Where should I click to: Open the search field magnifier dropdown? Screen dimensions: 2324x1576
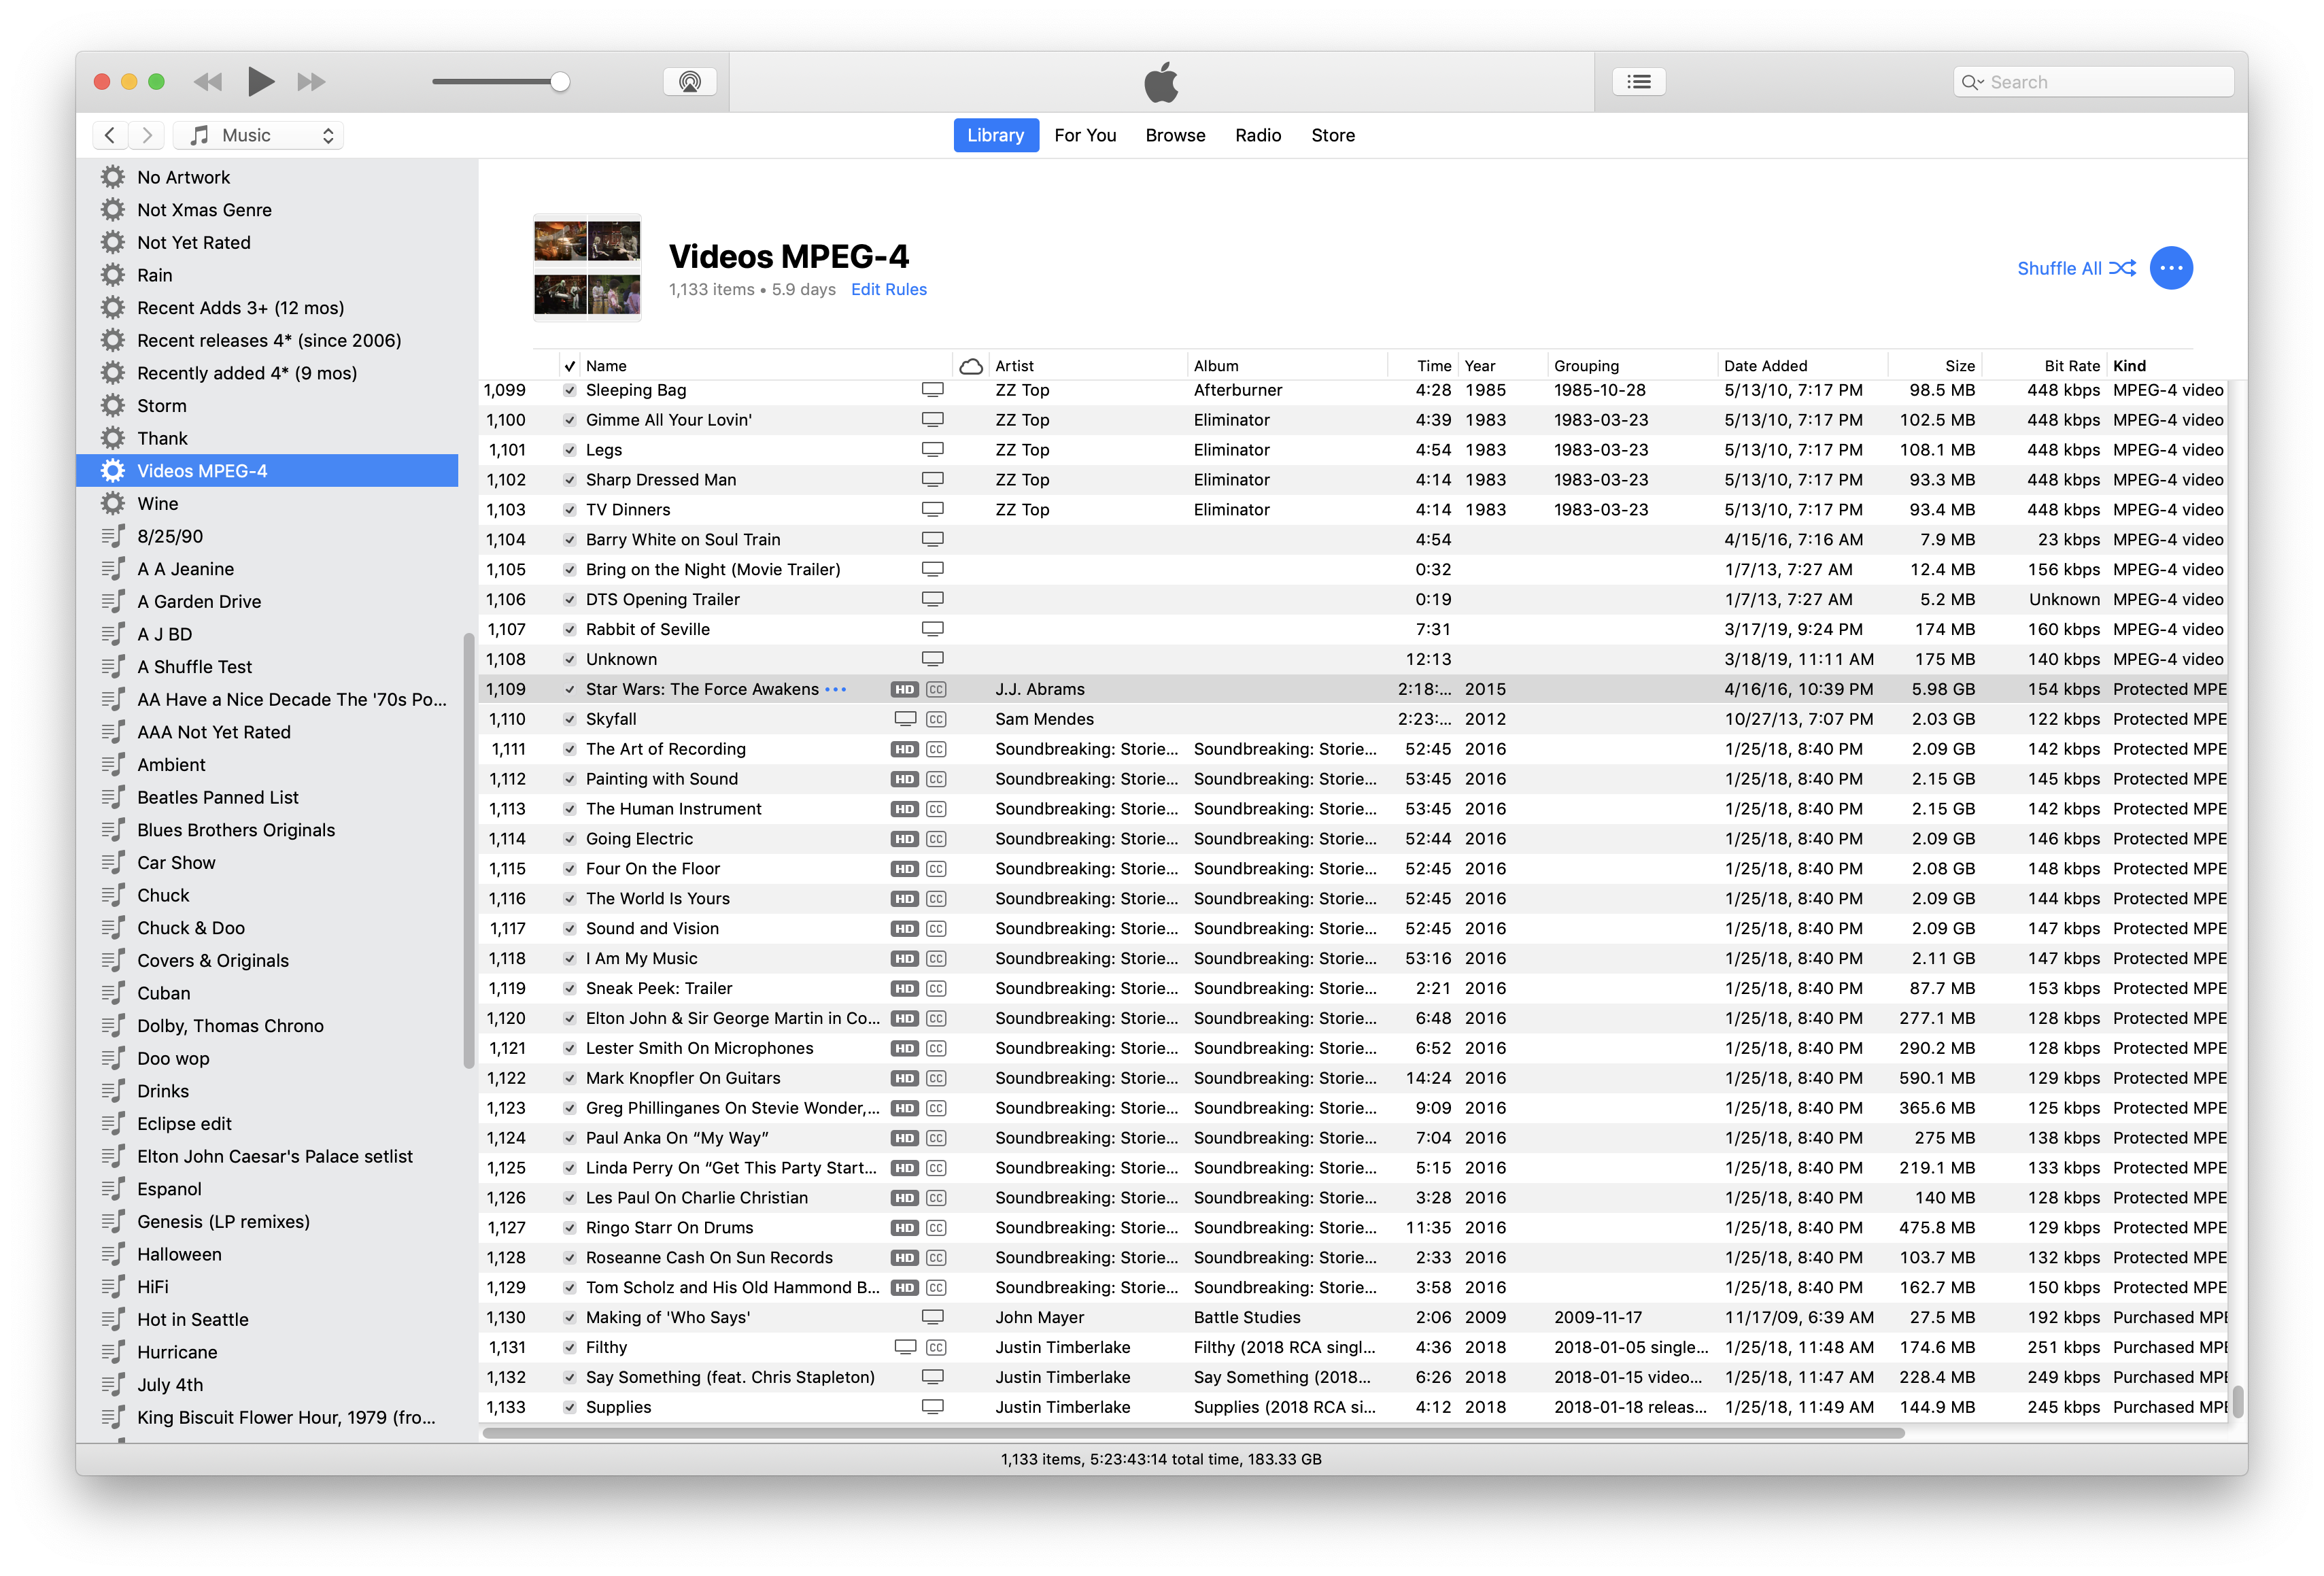(x=1971, y=82)
